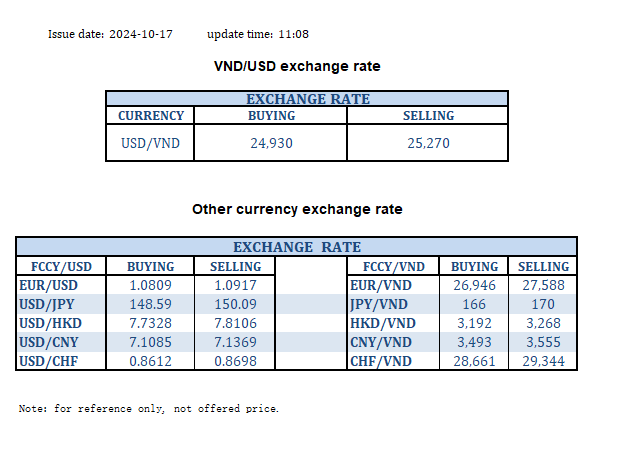This screenshot has height=466, width=631.
Task: Select the USD/CNY row label
Action: [48, 342]
